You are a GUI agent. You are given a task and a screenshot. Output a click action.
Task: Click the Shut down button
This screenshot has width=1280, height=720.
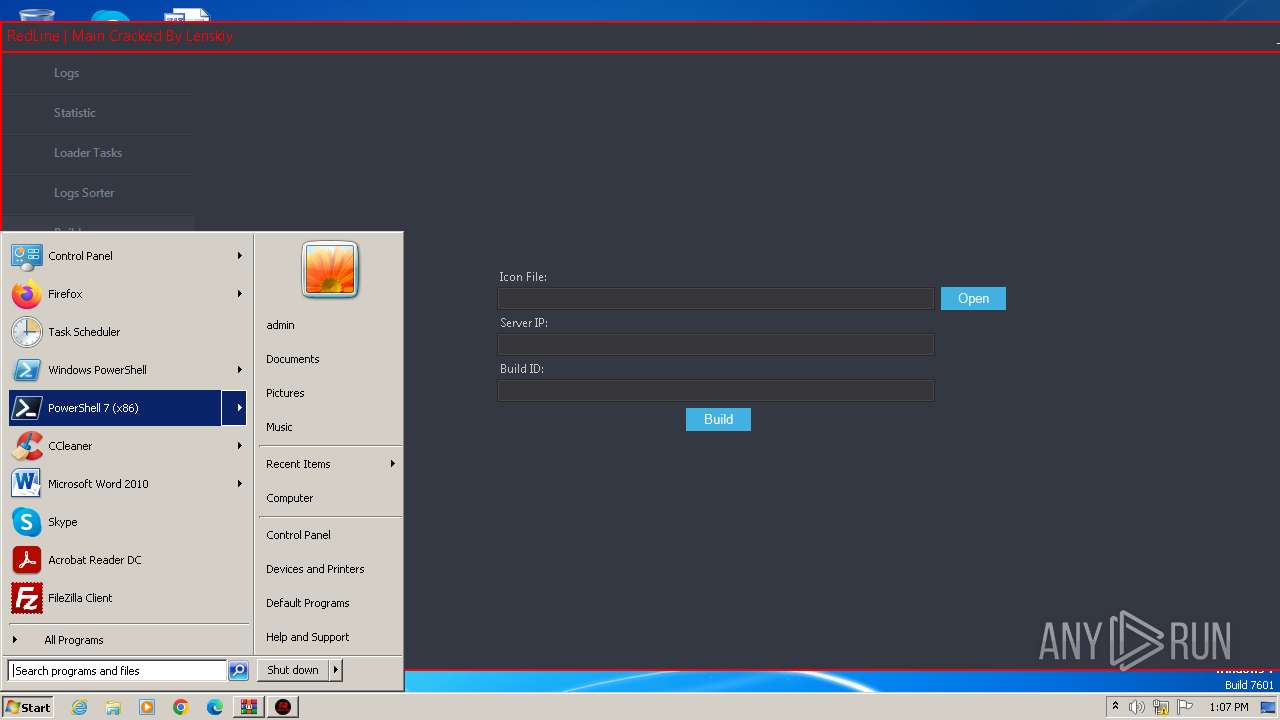[293, 670]
